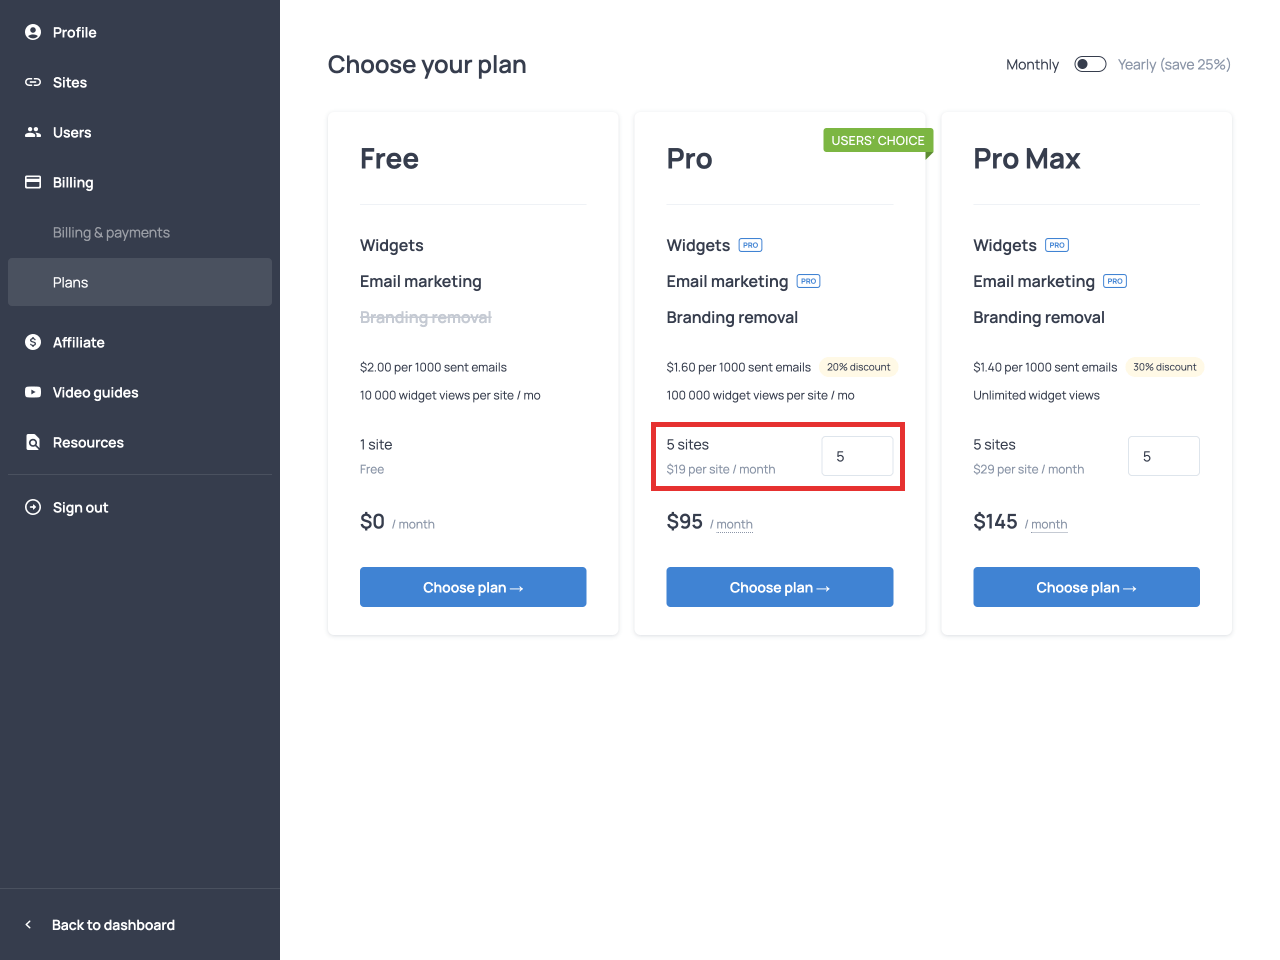Viewport: 1280px width, 960px height.
Task: Click the Resources search document icon
Action: coord(33,442)
